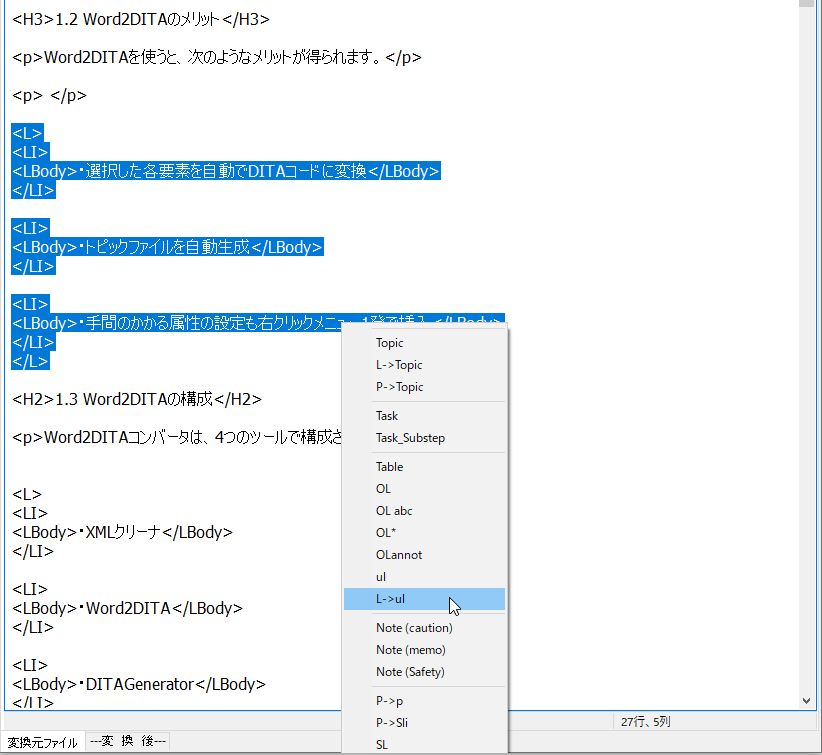Select Task_Substep from the menu
Screen dimensions: 822x755
424,438
